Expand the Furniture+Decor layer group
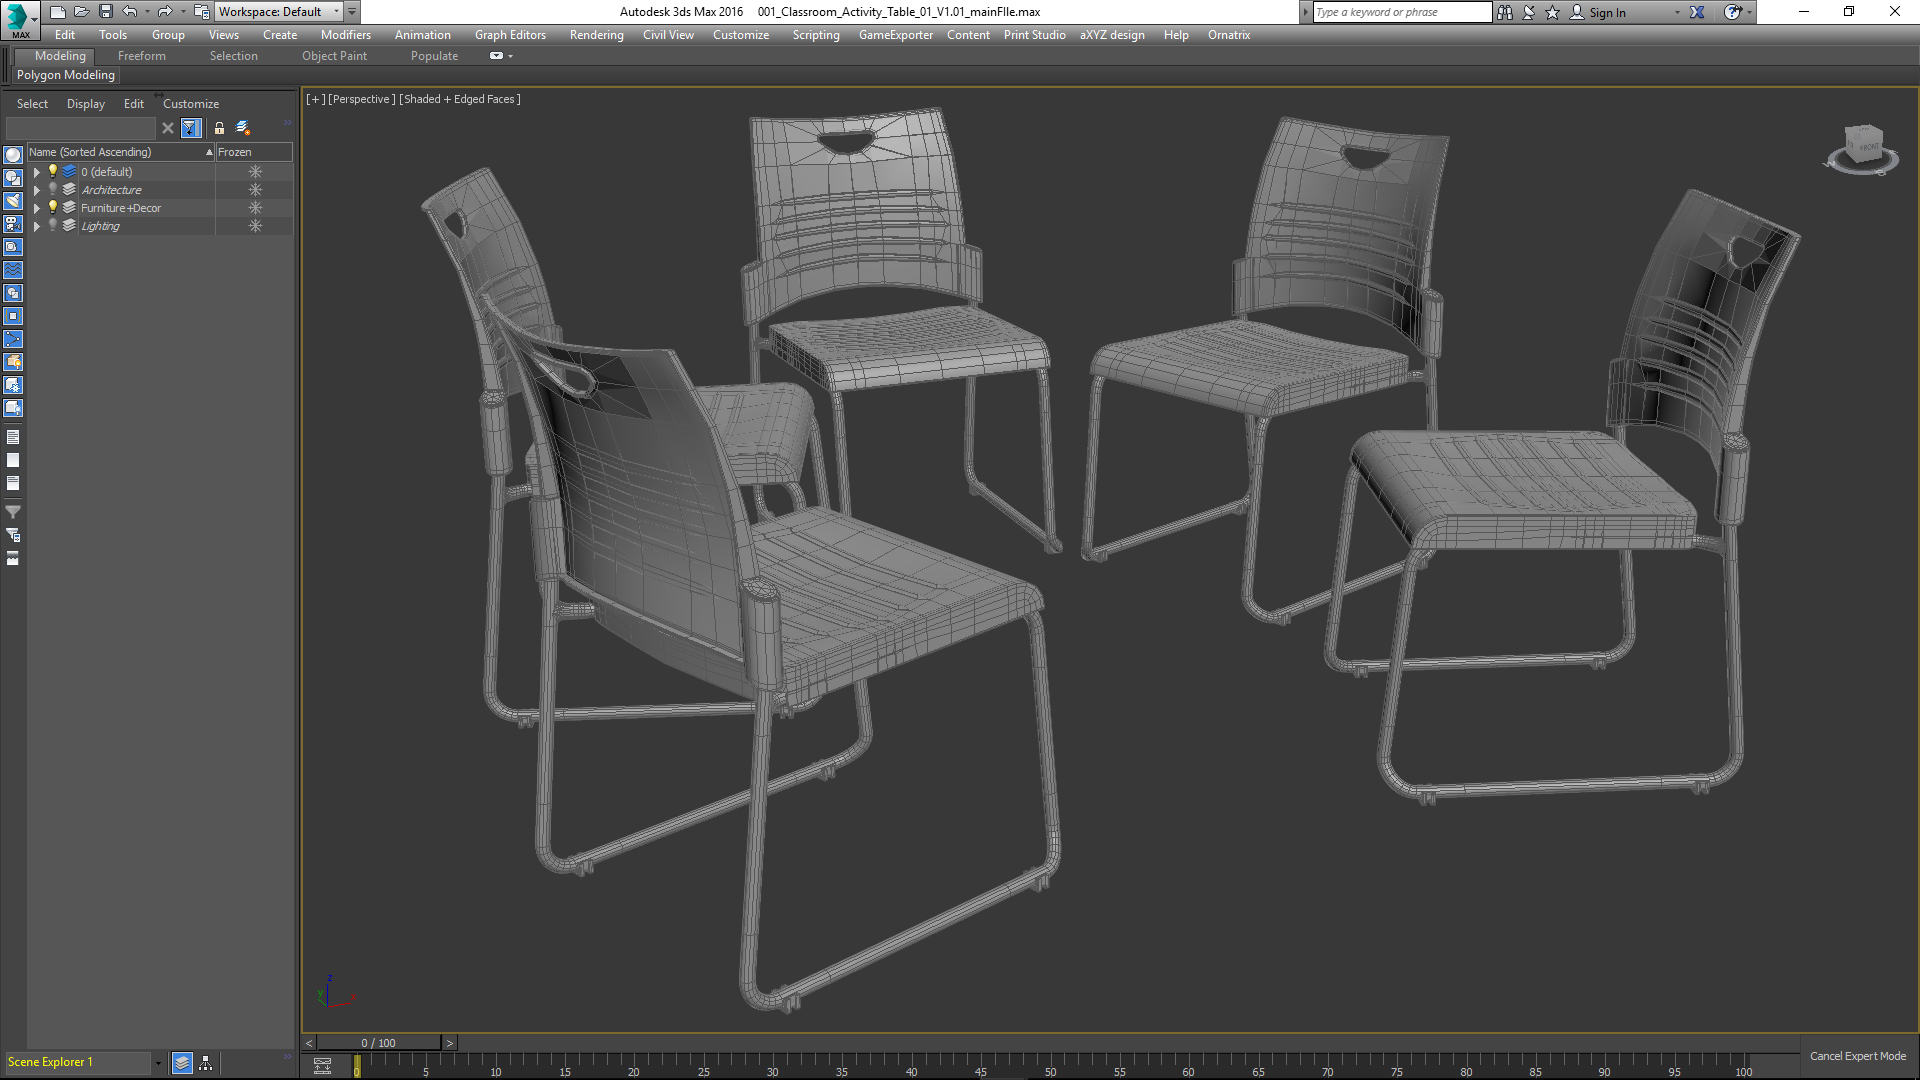Screen dimensions: 1920x1080 (x=36, y=207)
